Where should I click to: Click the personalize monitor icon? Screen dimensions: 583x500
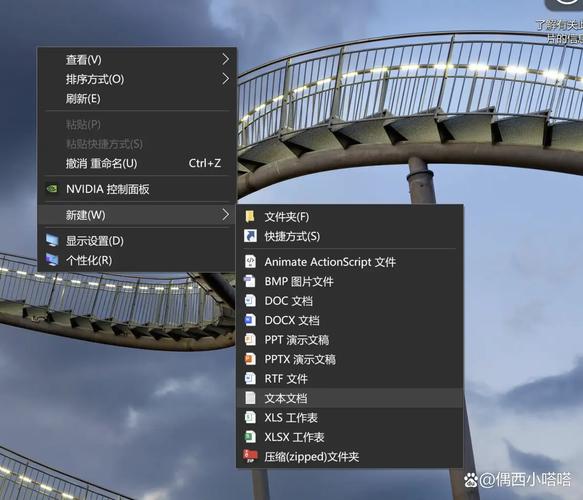(52, 260)
